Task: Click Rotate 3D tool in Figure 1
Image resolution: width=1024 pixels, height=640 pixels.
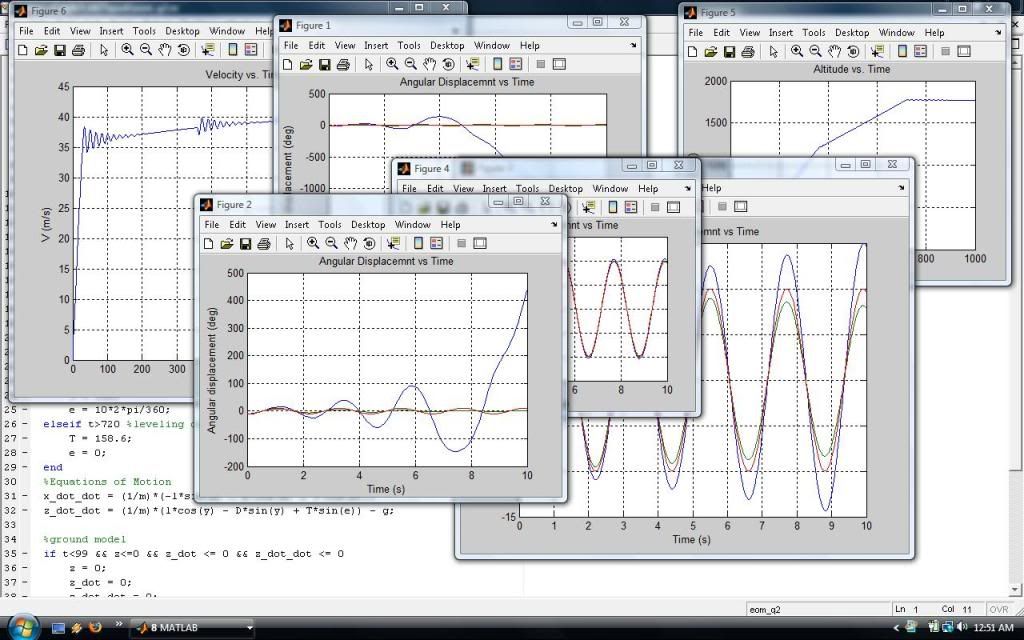Action: click(449, 65)
